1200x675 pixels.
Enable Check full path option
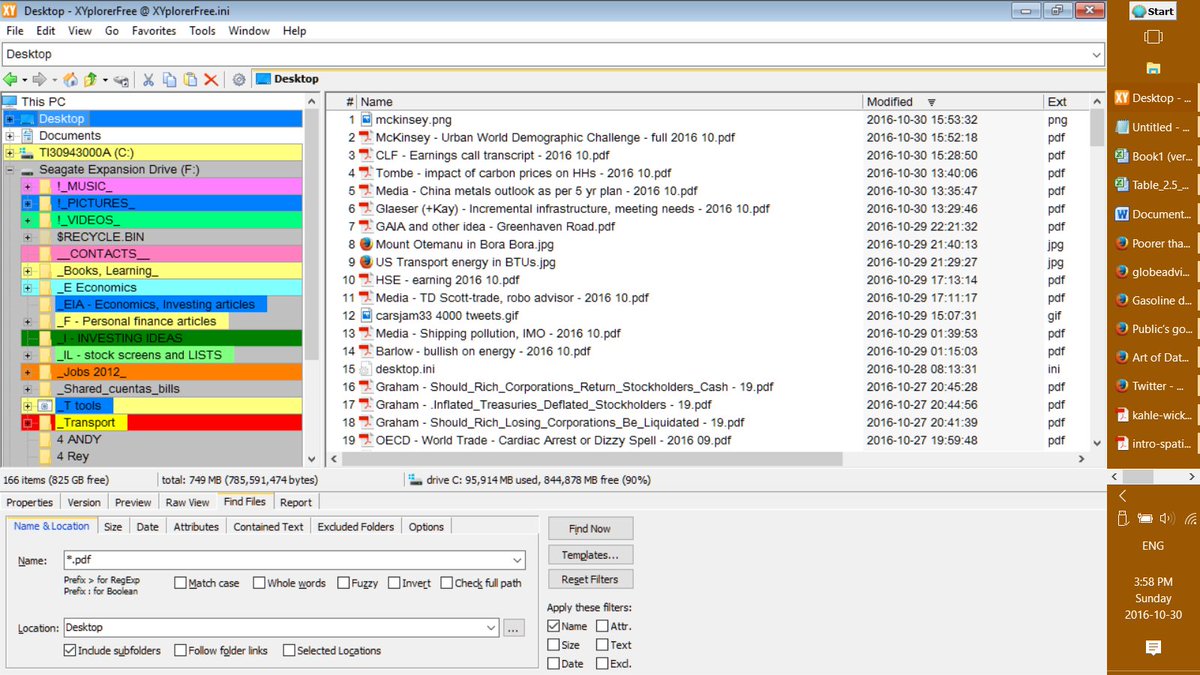point(446,583)
